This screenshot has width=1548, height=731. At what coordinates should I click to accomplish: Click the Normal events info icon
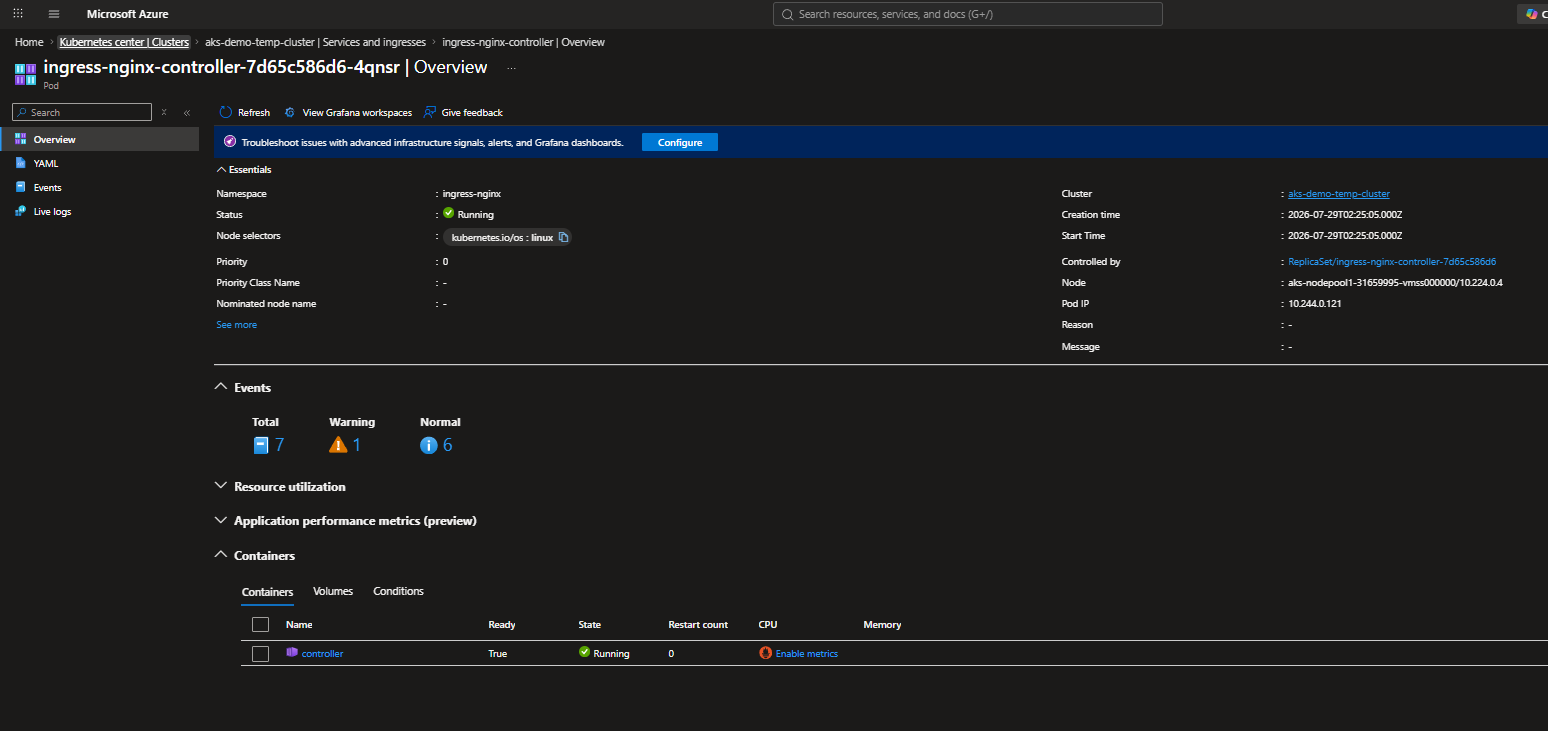(429, 445)
